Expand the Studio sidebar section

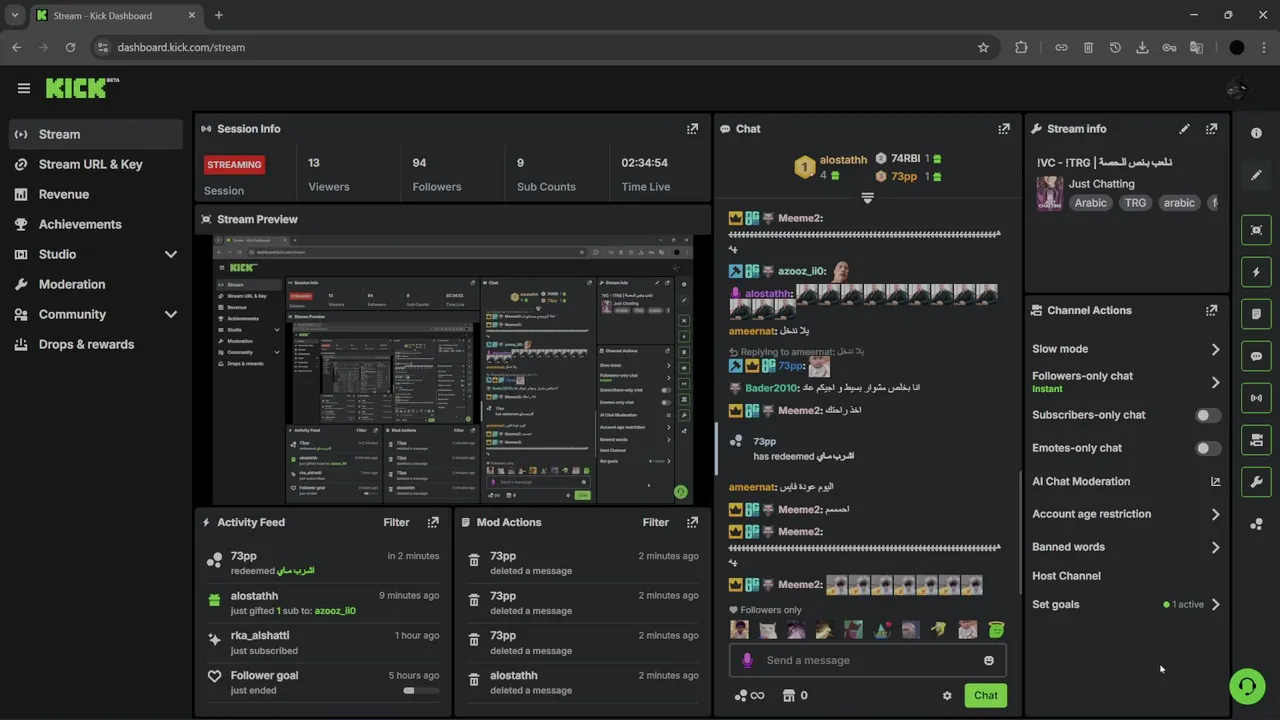click(x=171, y=254)
